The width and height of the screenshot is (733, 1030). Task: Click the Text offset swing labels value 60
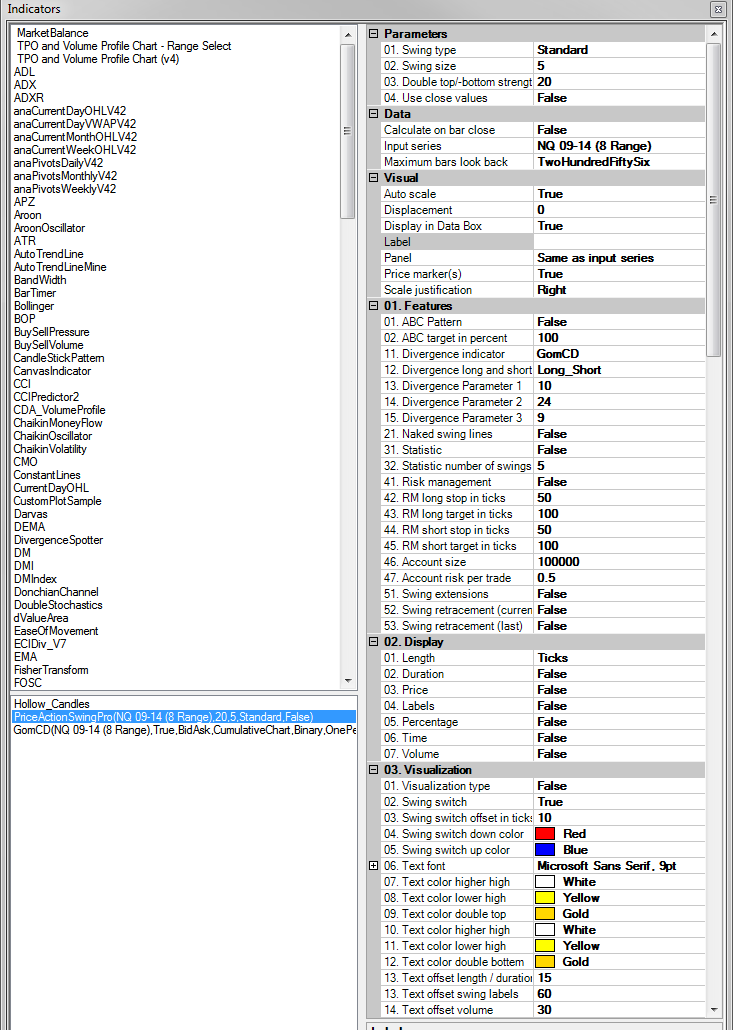pyautogui.click(x=619, y=994)
